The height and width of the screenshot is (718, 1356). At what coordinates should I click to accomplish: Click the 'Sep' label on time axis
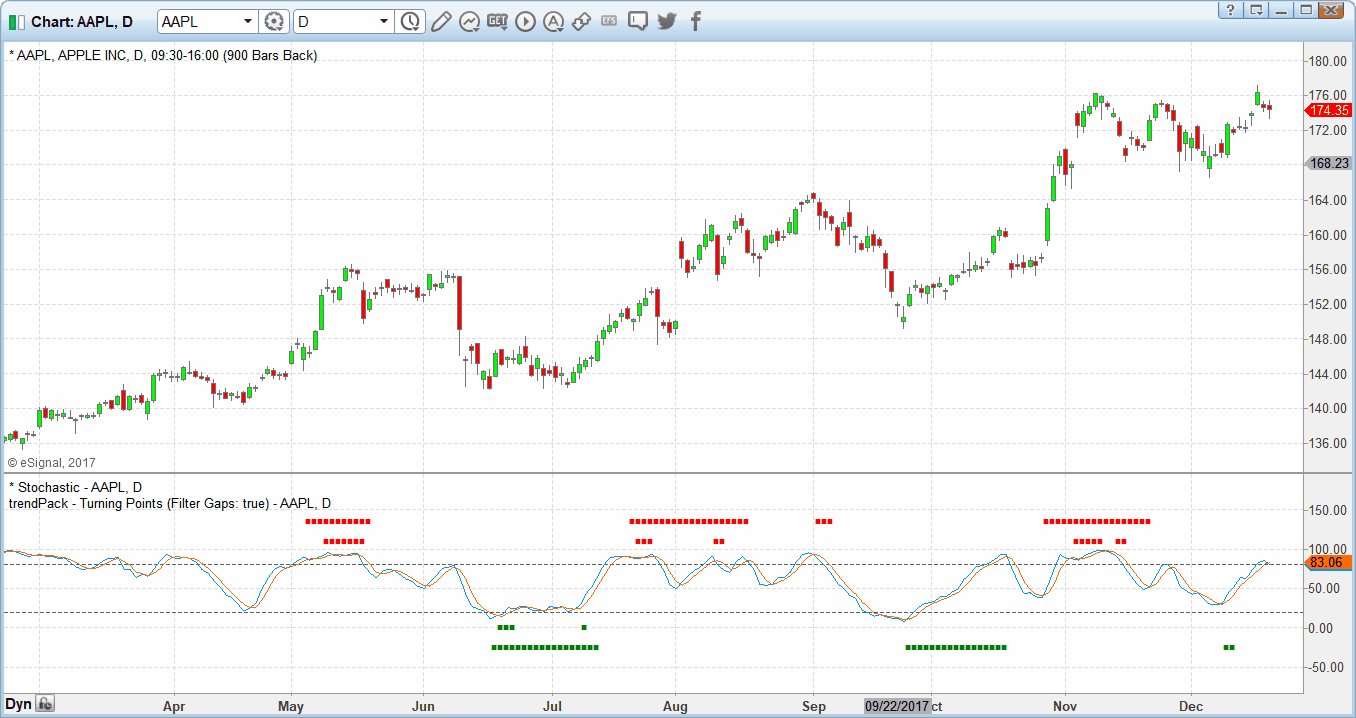point(814,706)
